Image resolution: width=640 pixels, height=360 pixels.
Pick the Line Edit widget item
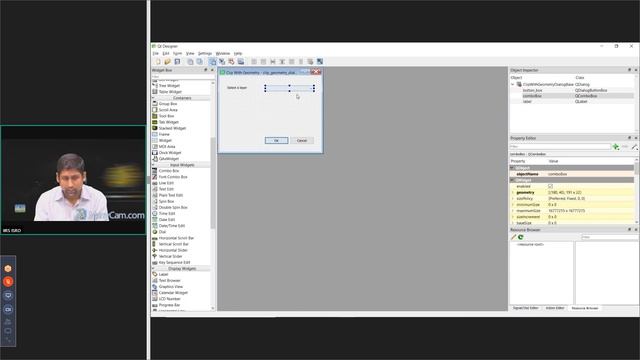(x=166, y=183)
